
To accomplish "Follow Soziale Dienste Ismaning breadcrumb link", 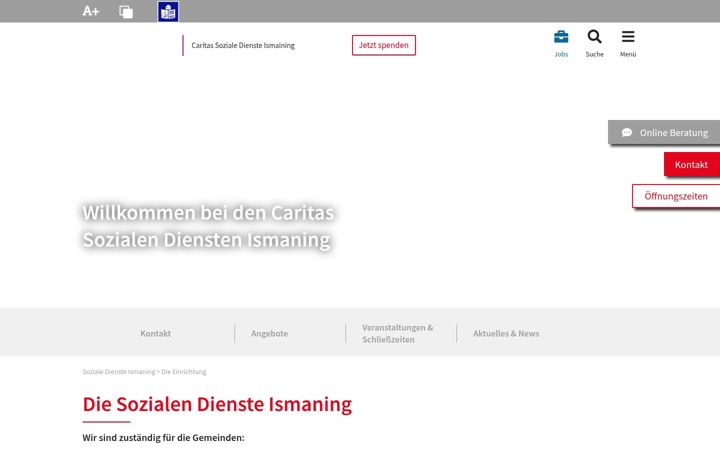I will coord(119,371).
